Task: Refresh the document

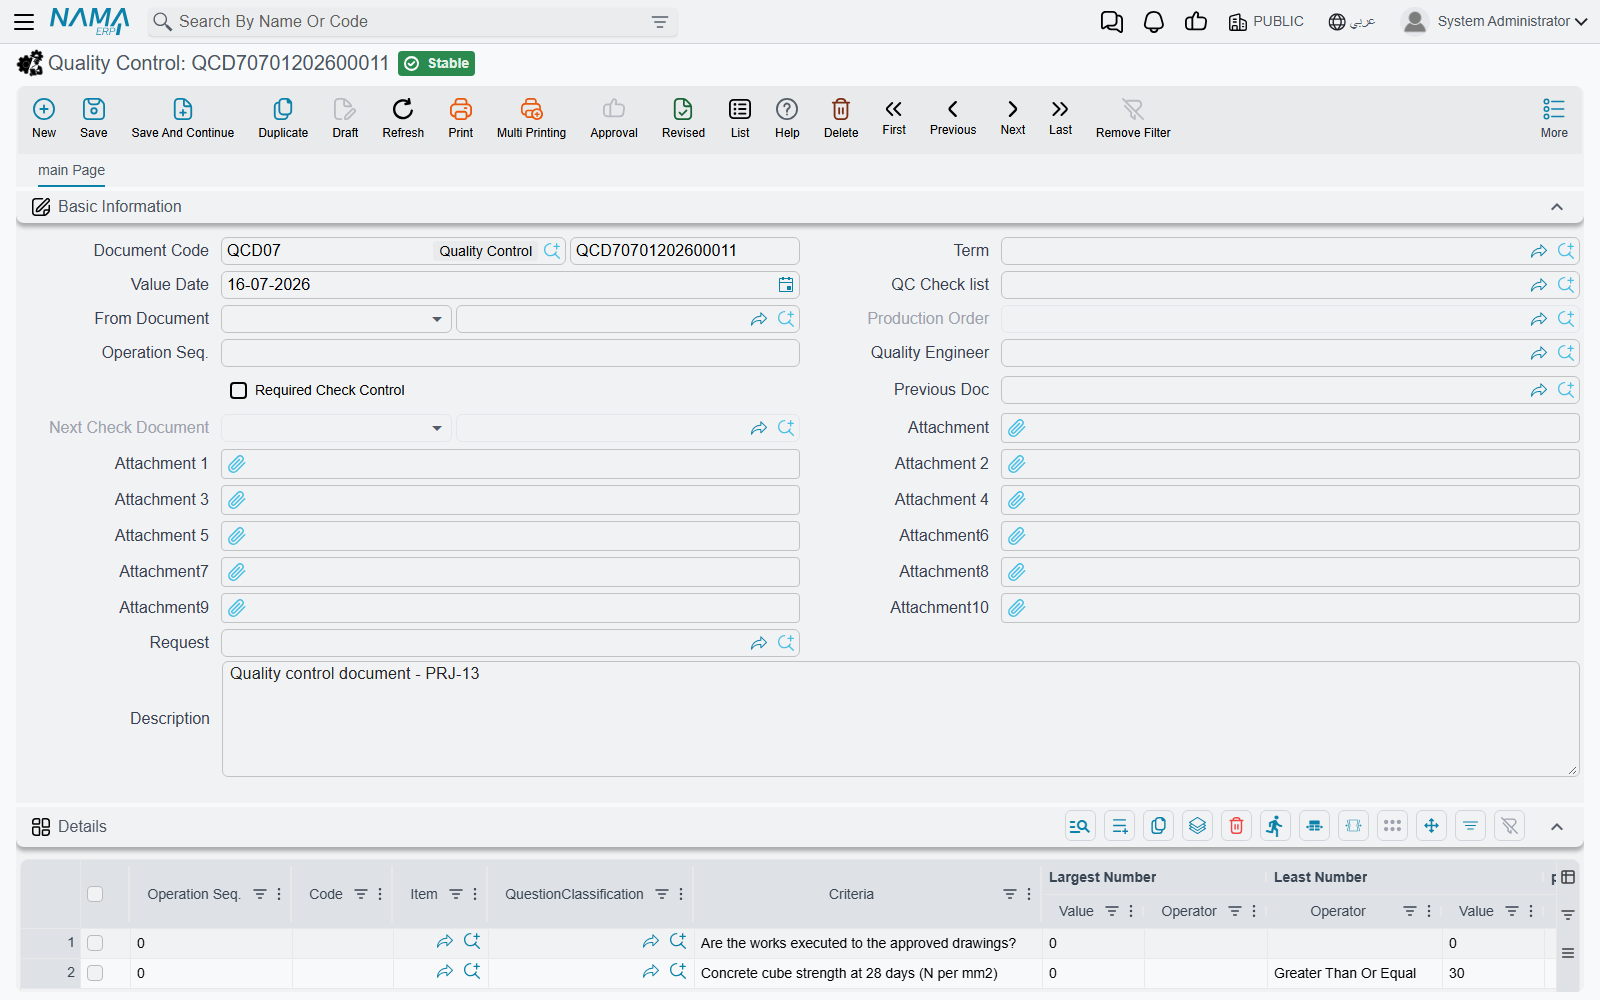Action: (x=403, y=118)
